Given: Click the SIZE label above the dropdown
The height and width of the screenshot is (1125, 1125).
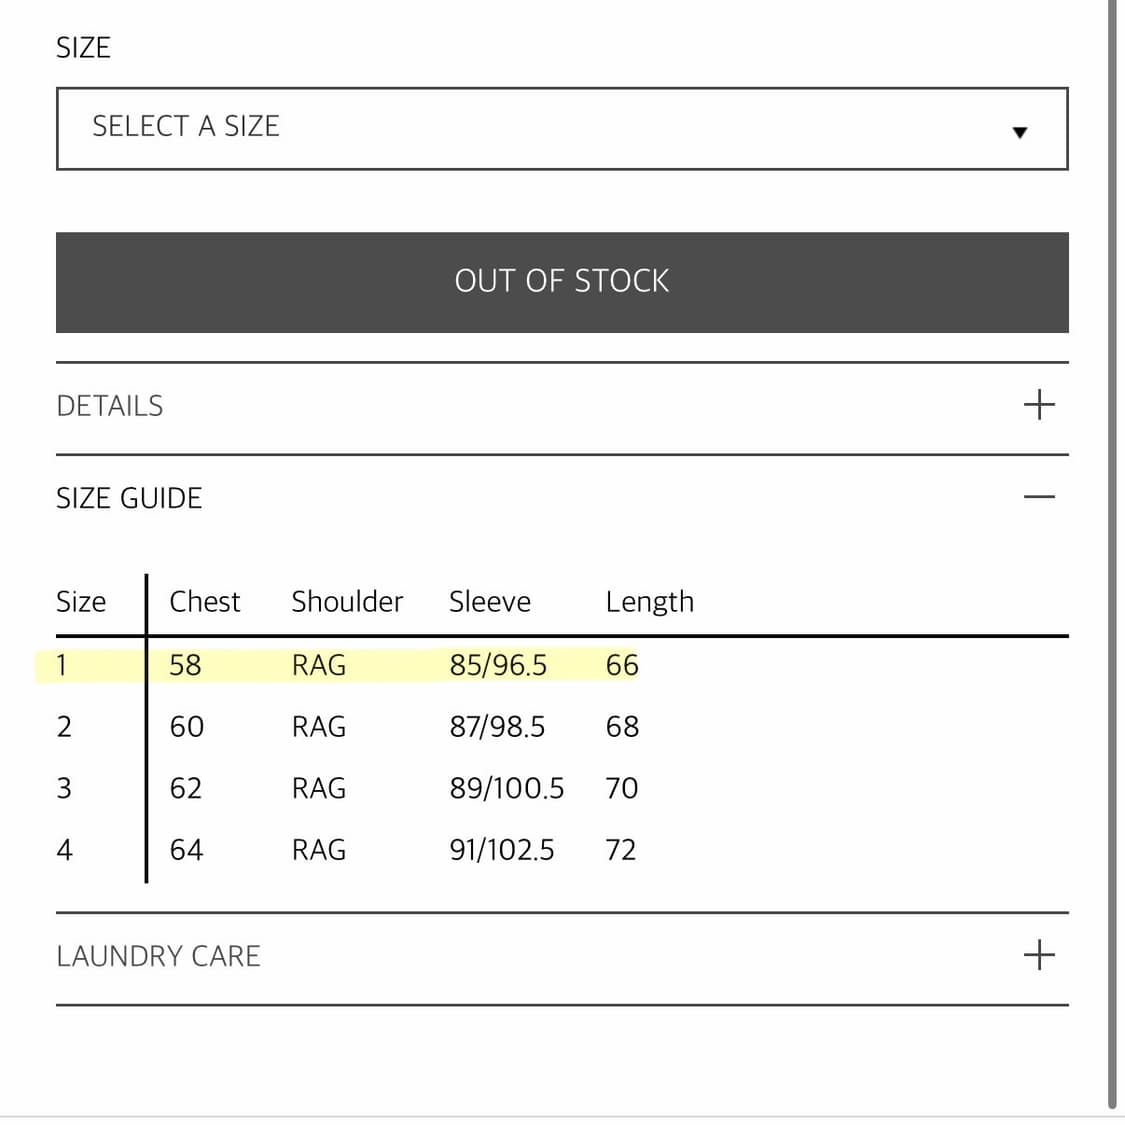Looking at the screenshot, I should 83,47.
